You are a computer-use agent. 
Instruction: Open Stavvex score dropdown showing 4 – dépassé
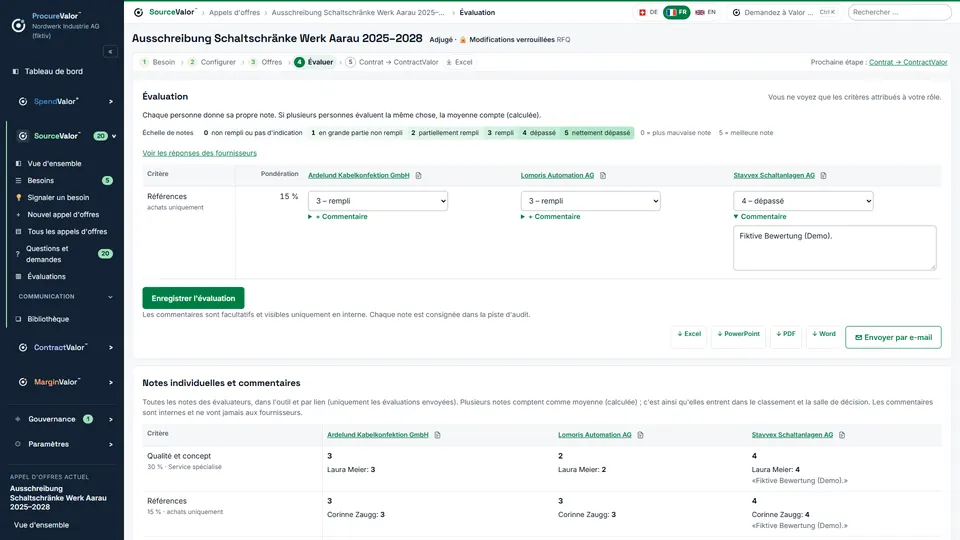pyautogui.click(x=803, y=201)
